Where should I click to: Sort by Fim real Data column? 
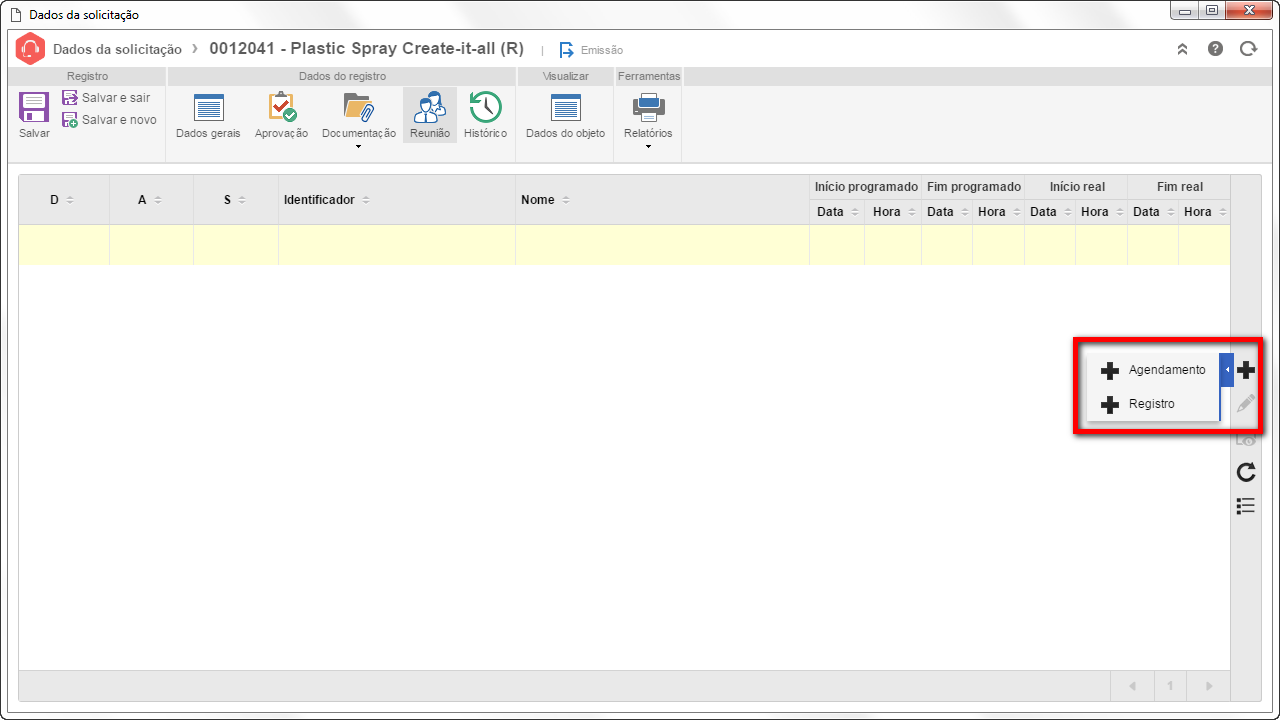point(1153,212)
